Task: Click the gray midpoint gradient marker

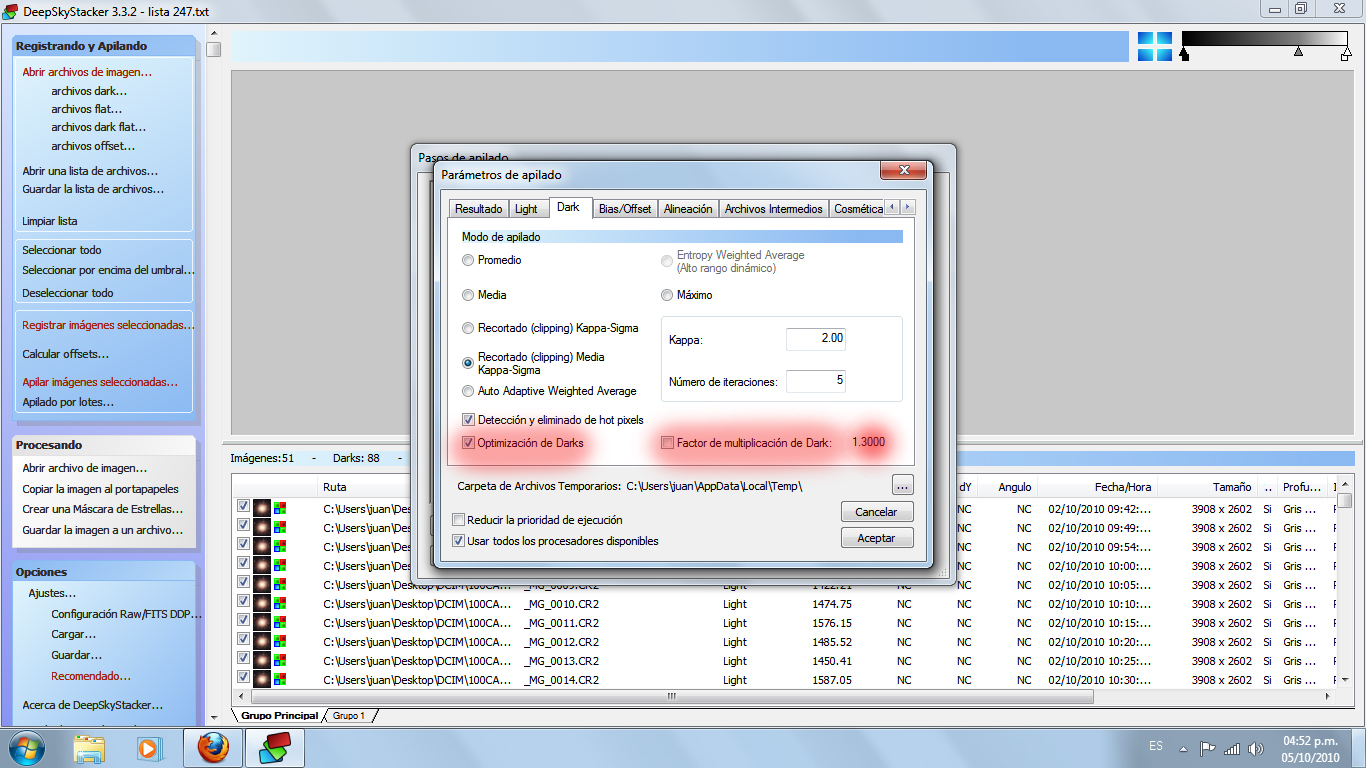Action: [x=1298, y=51]
